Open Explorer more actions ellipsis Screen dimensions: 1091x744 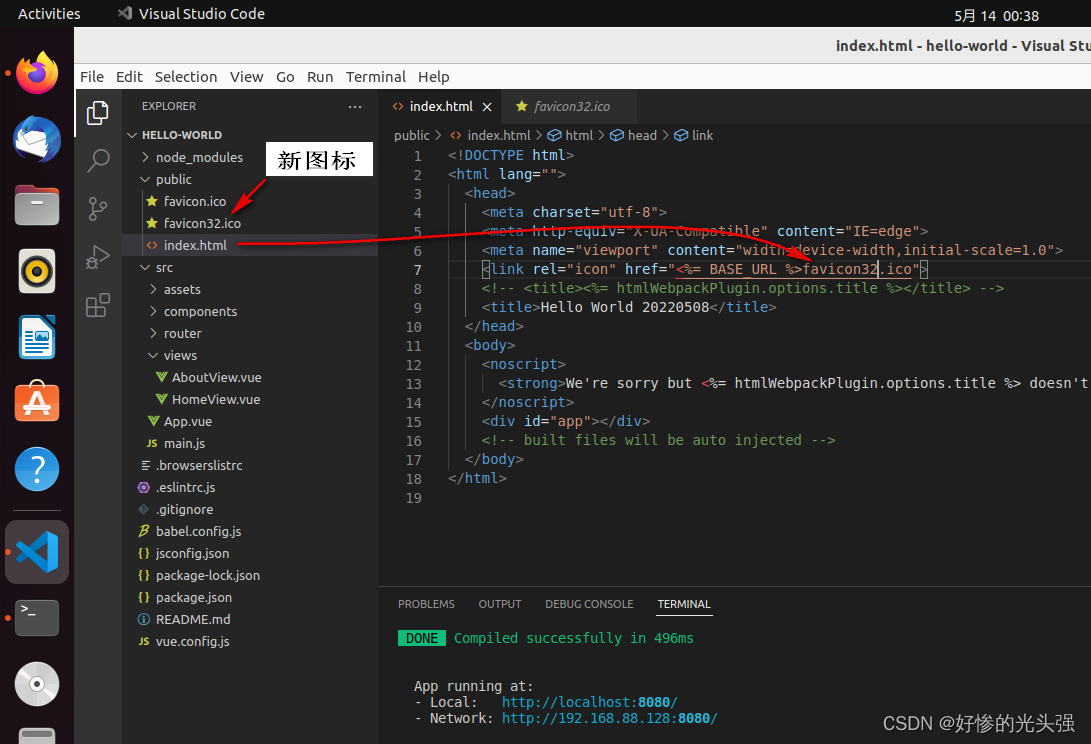[x=355, y=106]
